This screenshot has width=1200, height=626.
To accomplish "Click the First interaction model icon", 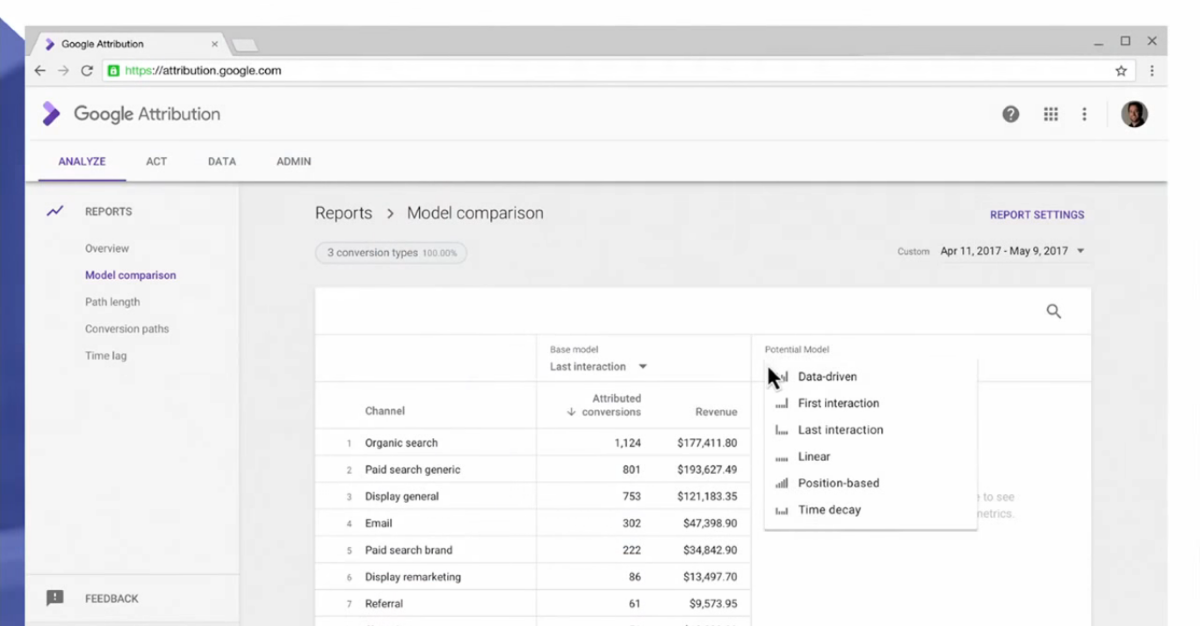I will click(x=782, y=404).
